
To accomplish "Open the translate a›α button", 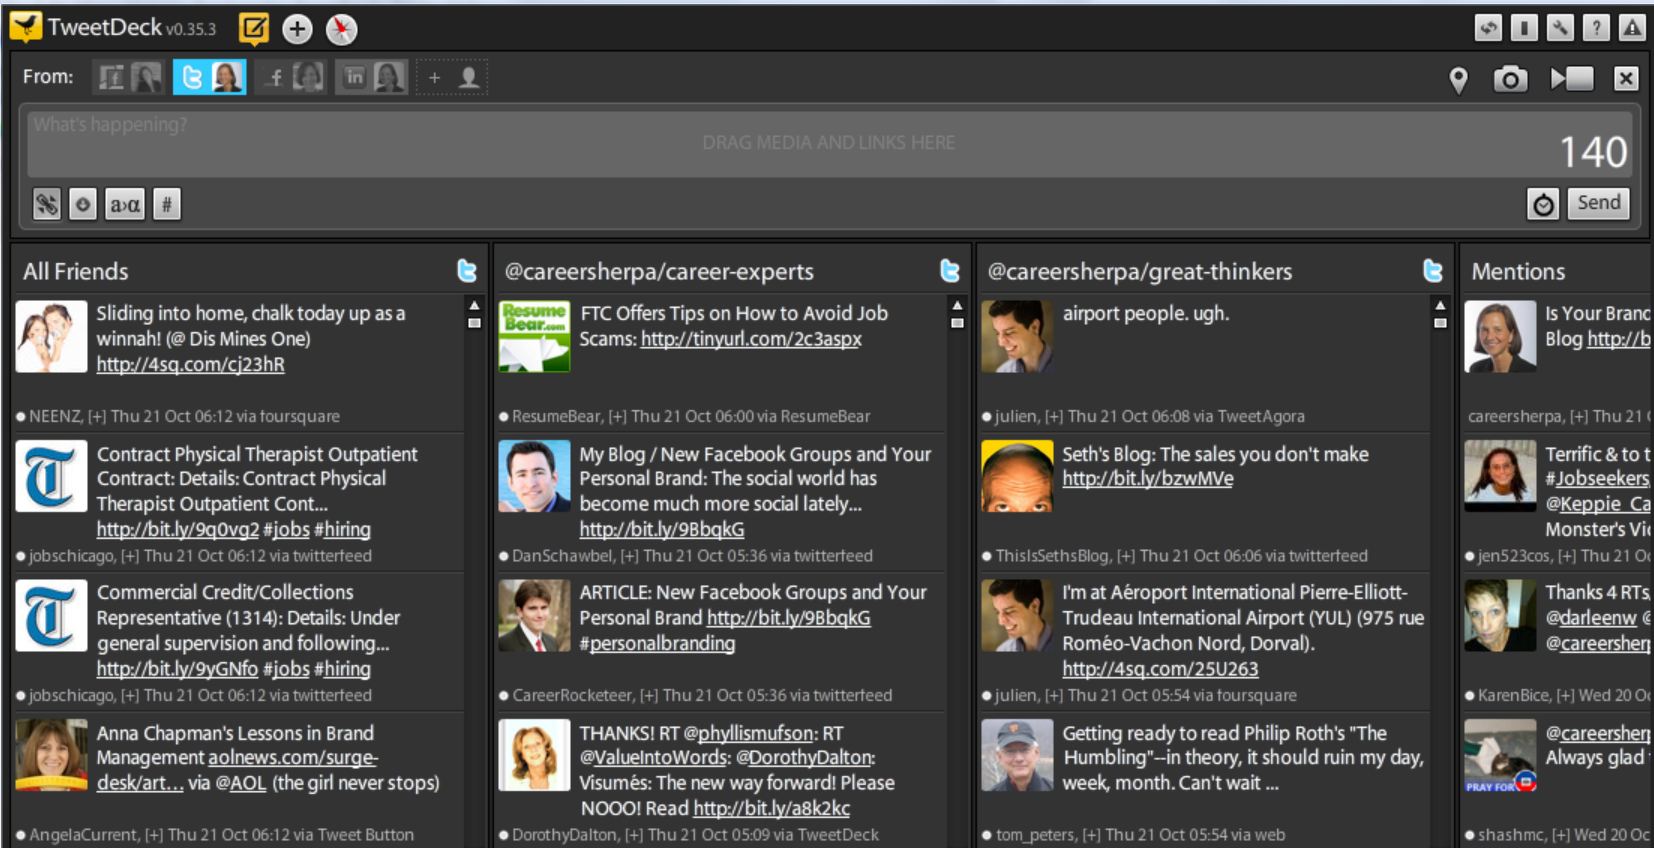I will tap(124, 205).
